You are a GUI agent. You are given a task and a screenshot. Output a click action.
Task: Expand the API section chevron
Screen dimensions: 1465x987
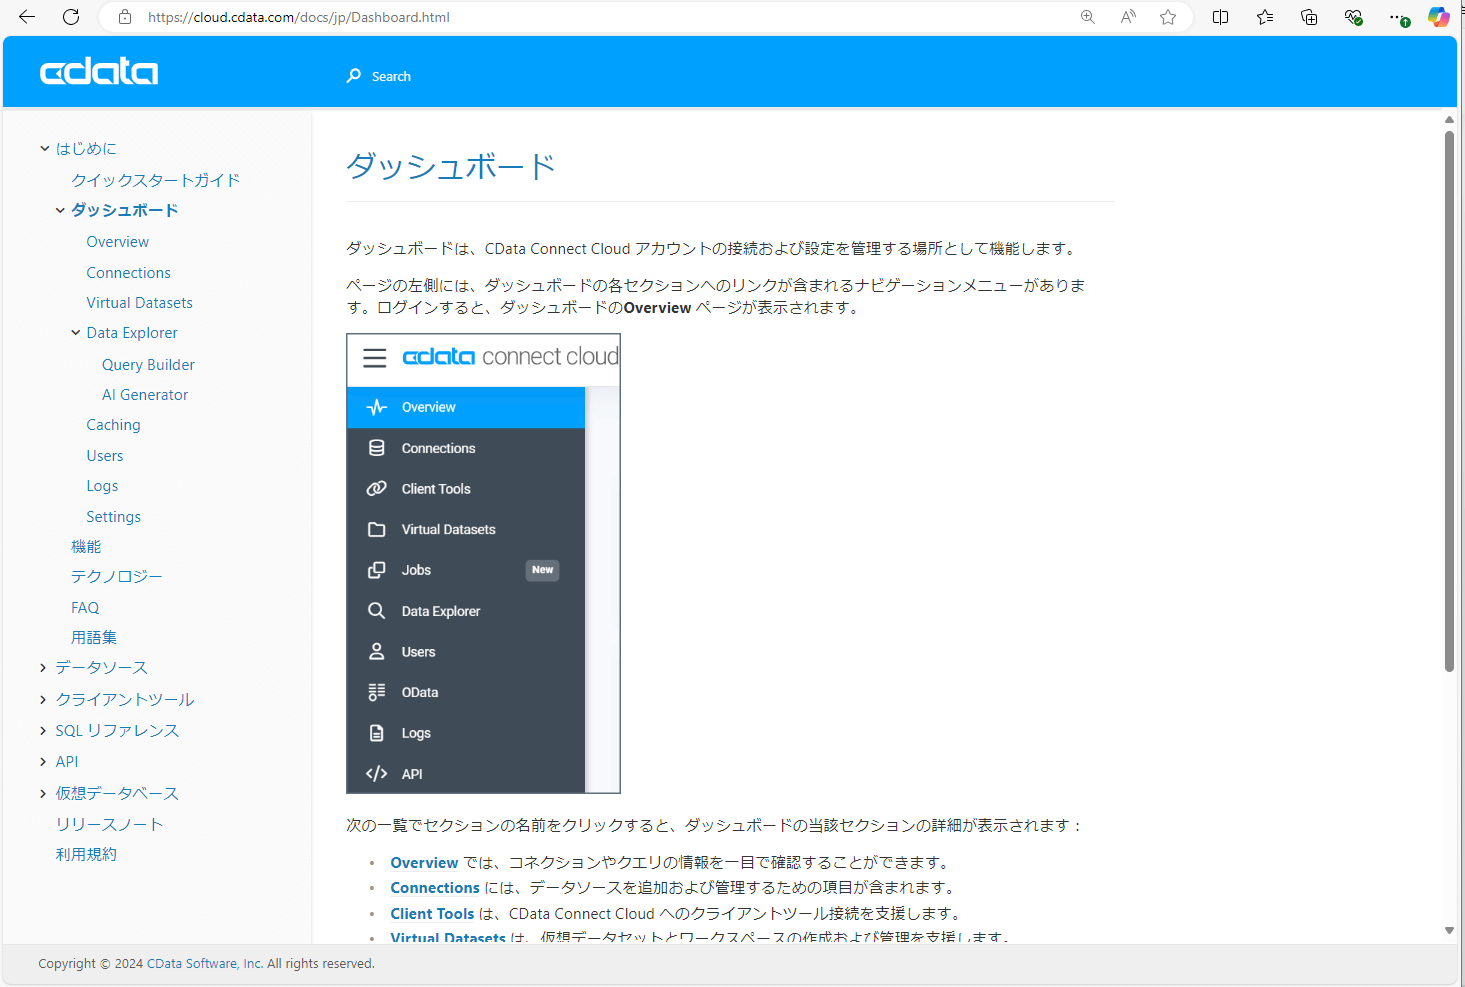click(x=43, y=762)
